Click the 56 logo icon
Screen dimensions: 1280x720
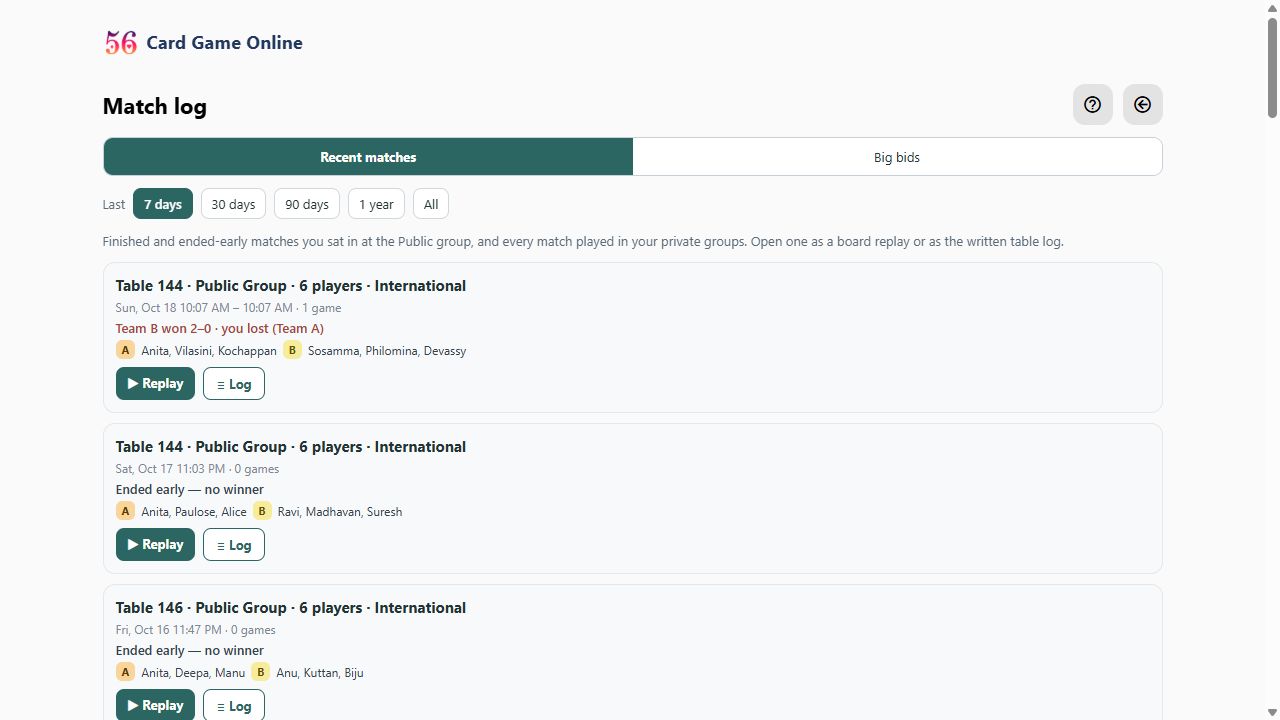121,42
